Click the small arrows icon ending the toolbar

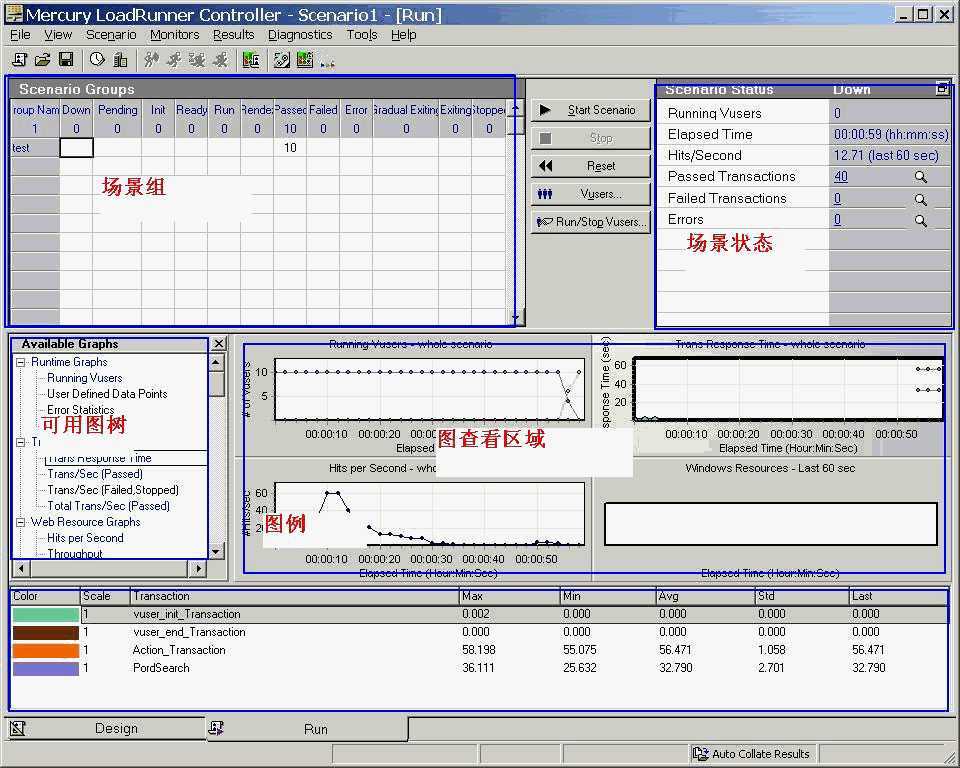pyautogui.click(x=327, y=63)
